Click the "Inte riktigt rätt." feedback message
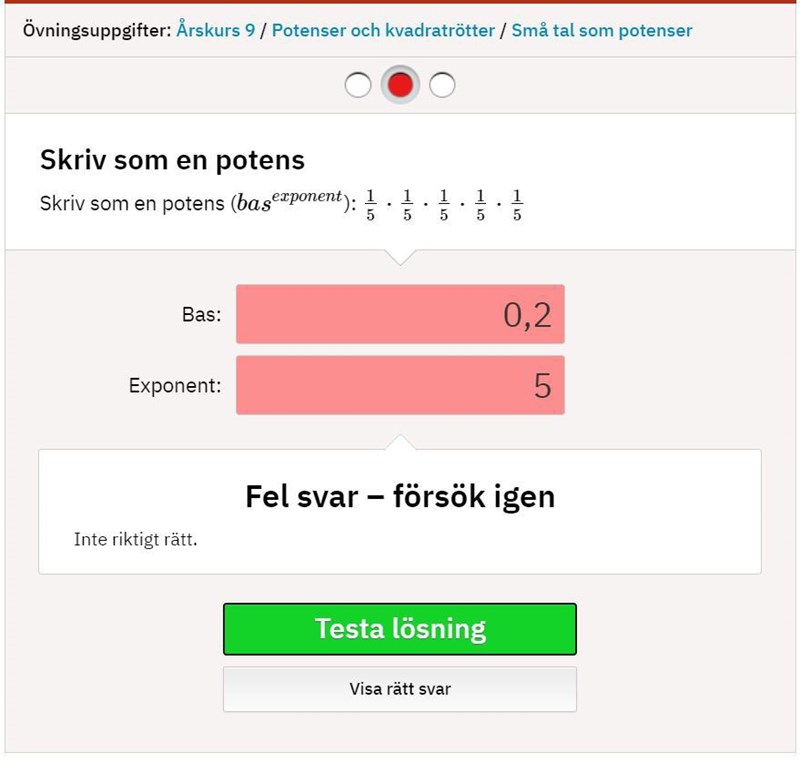The image size is (800, 763). 136,540
